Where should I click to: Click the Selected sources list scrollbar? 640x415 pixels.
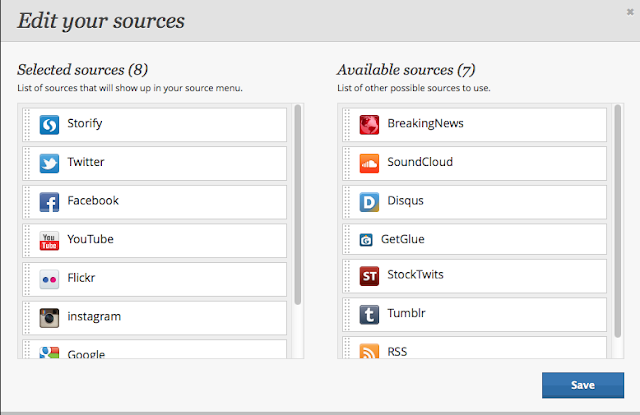pos(298,204)
